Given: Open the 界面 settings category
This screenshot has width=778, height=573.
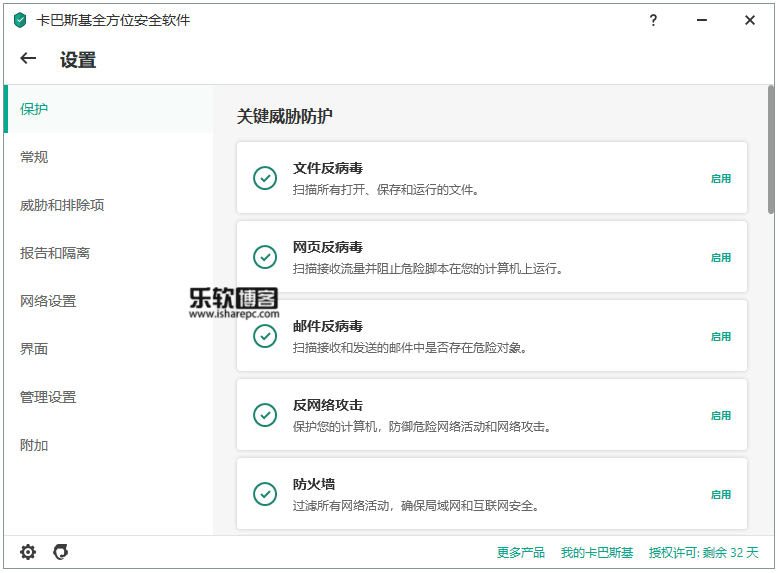Looking at the screenshot, I should (34, 349).
